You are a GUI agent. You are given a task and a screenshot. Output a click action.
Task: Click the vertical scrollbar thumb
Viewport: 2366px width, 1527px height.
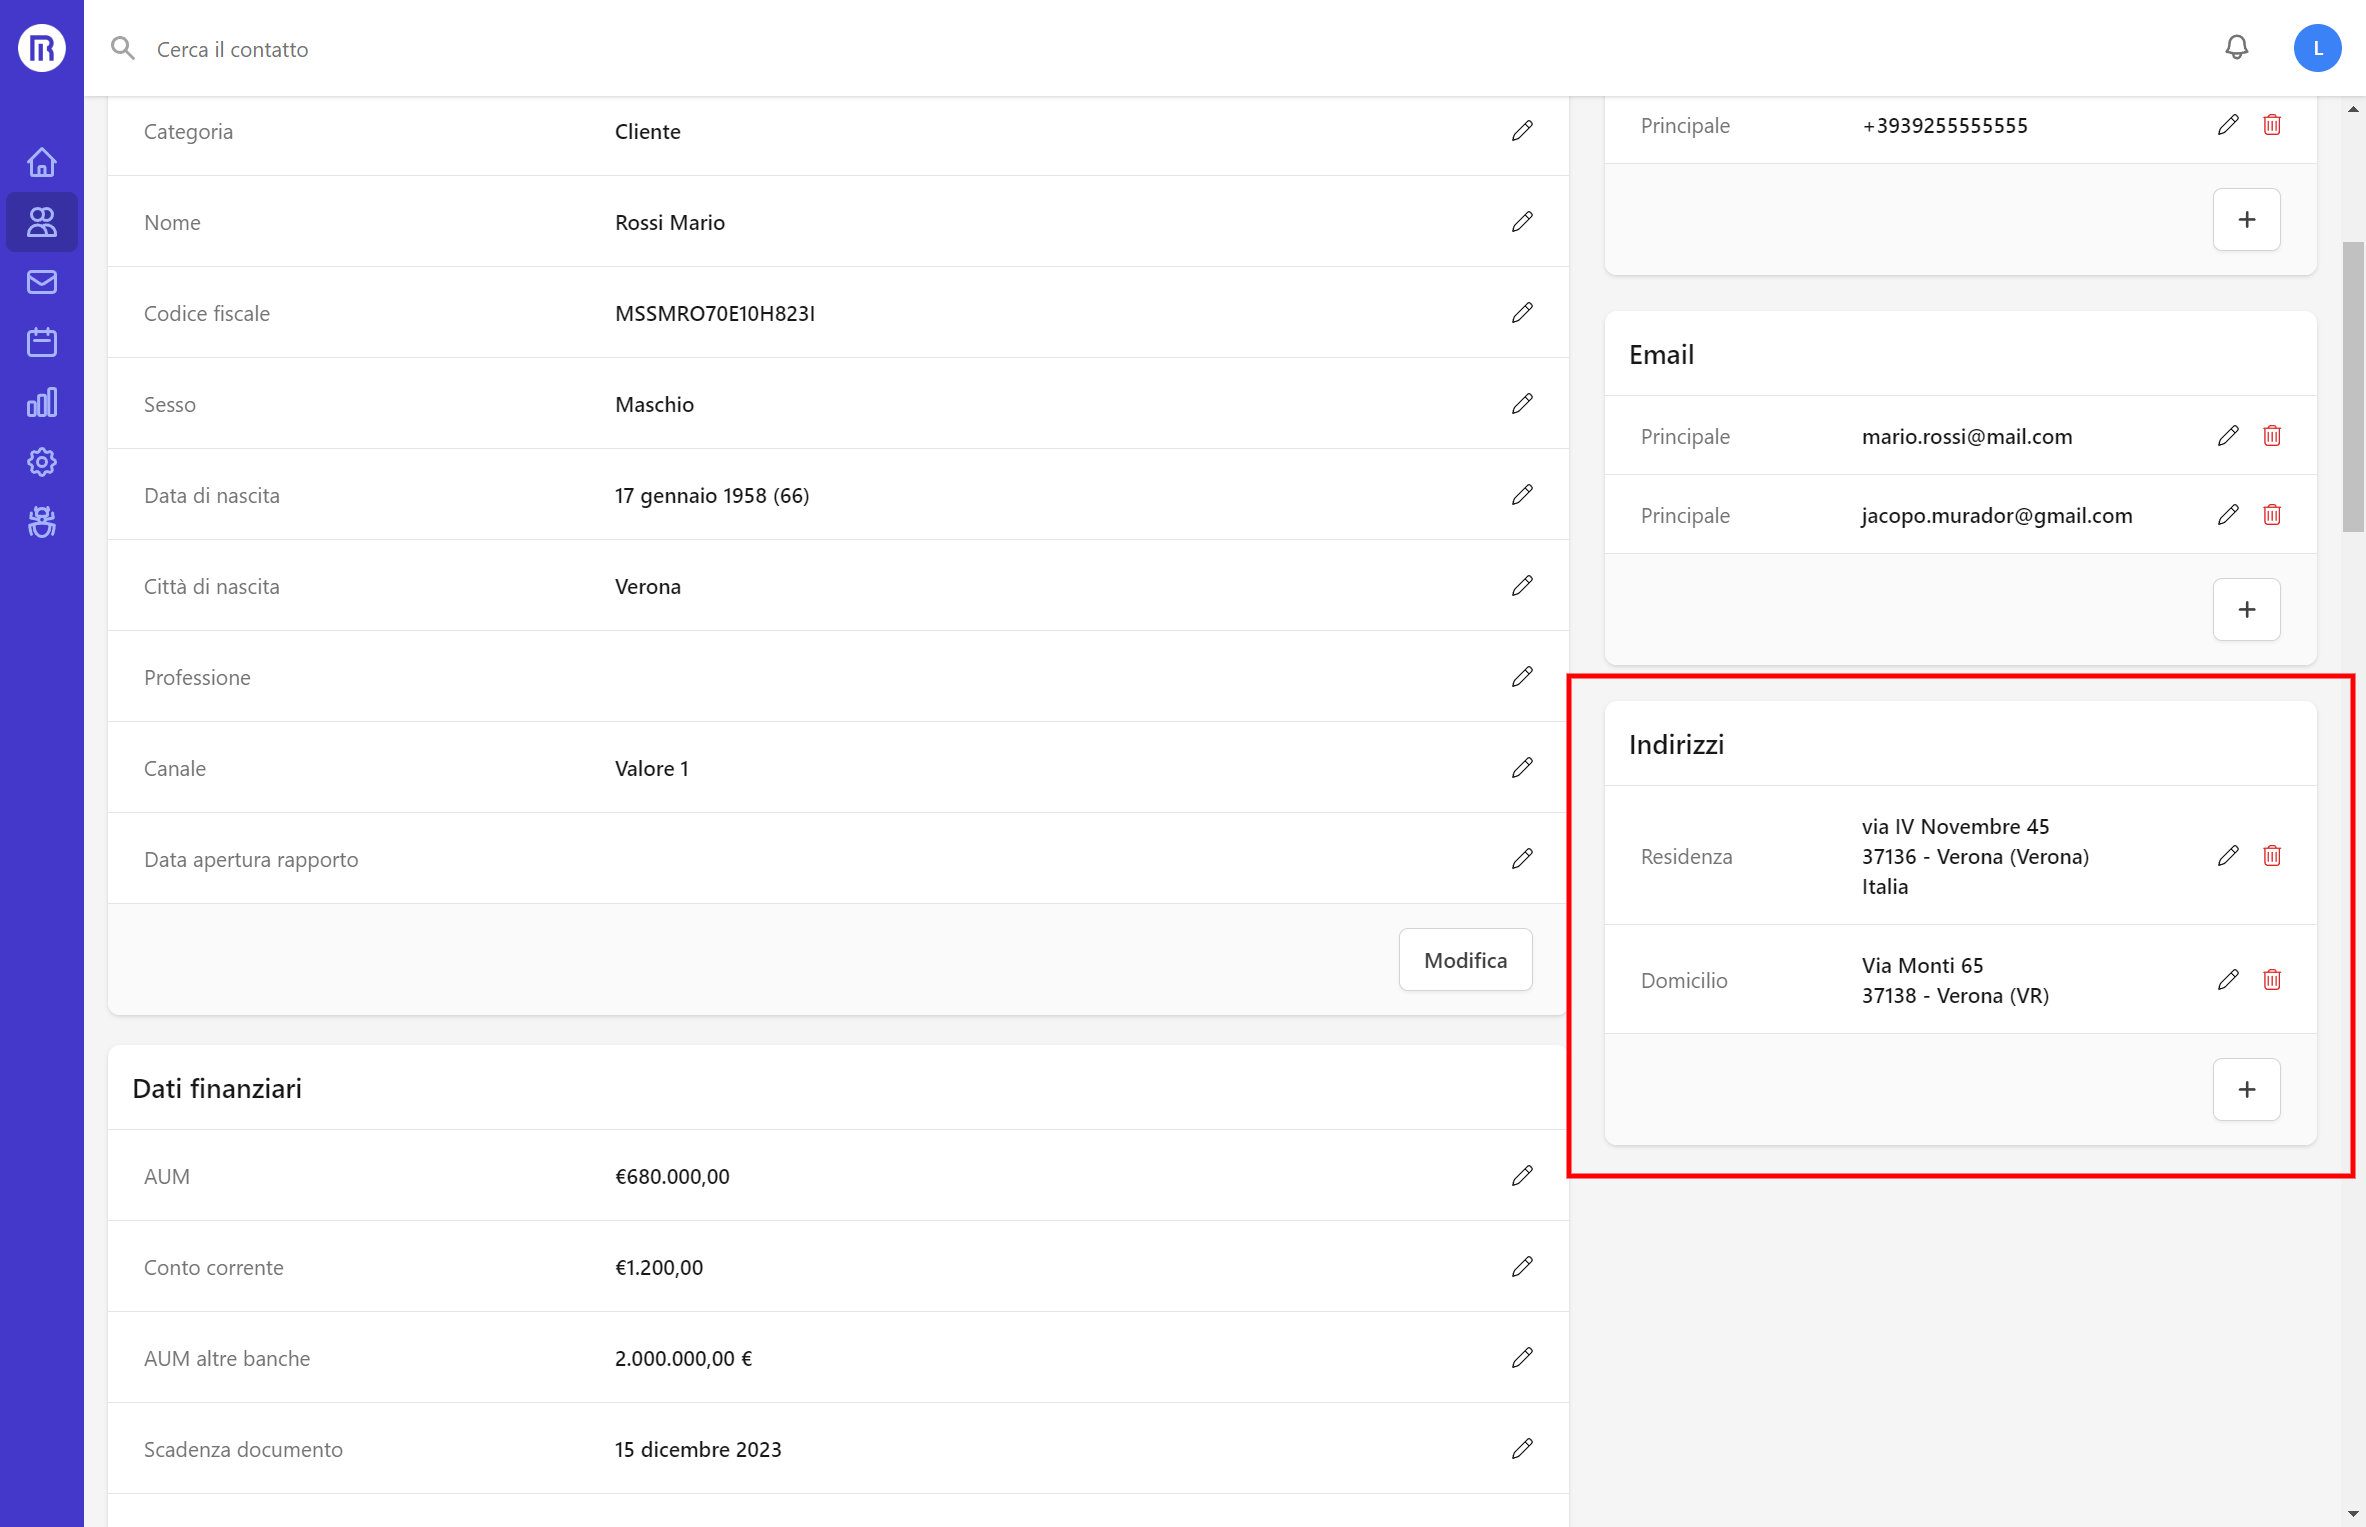coord(2352,385)
